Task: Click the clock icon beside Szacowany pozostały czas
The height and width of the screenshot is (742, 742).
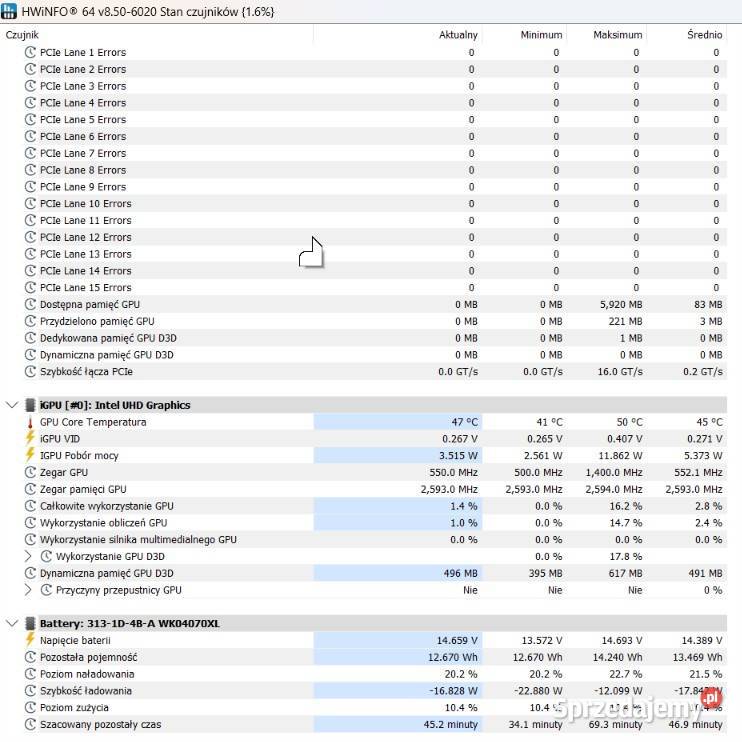Action: 30,724
